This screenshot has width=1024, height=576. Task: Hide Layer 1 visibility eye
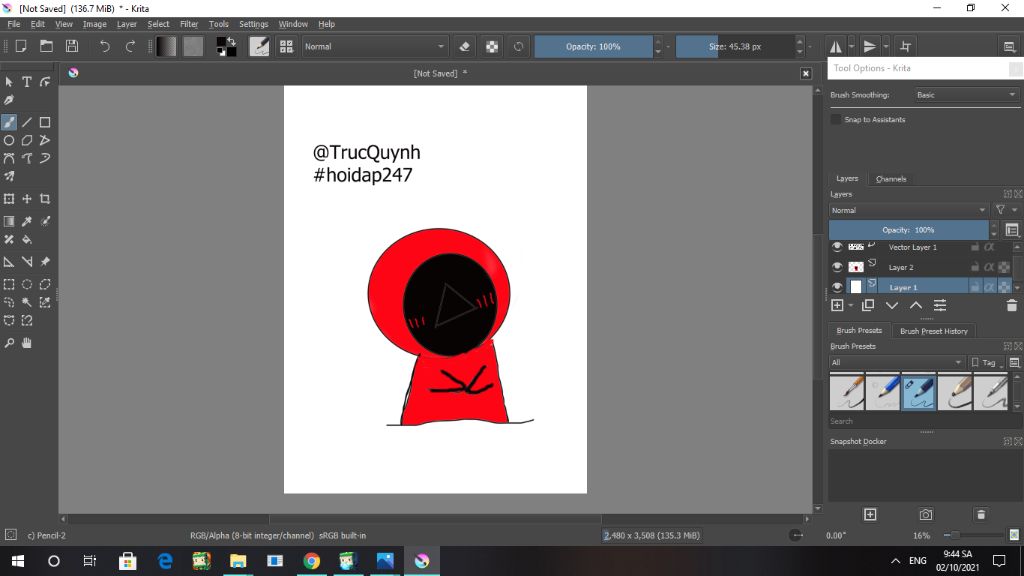[837, 287]
